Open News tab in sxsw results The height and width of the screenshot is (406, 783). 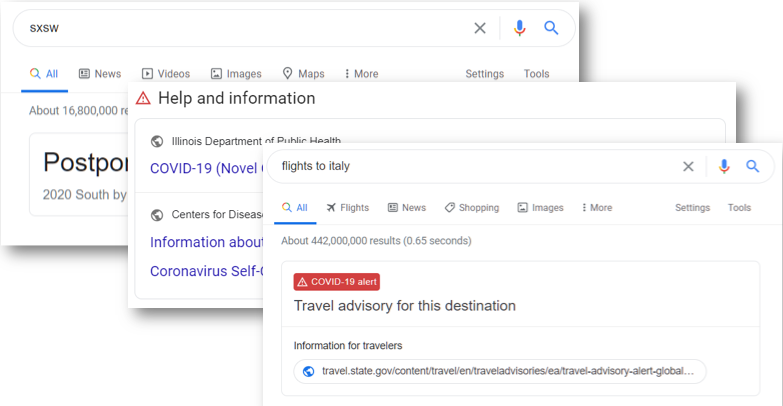click(x=100, y=74)
